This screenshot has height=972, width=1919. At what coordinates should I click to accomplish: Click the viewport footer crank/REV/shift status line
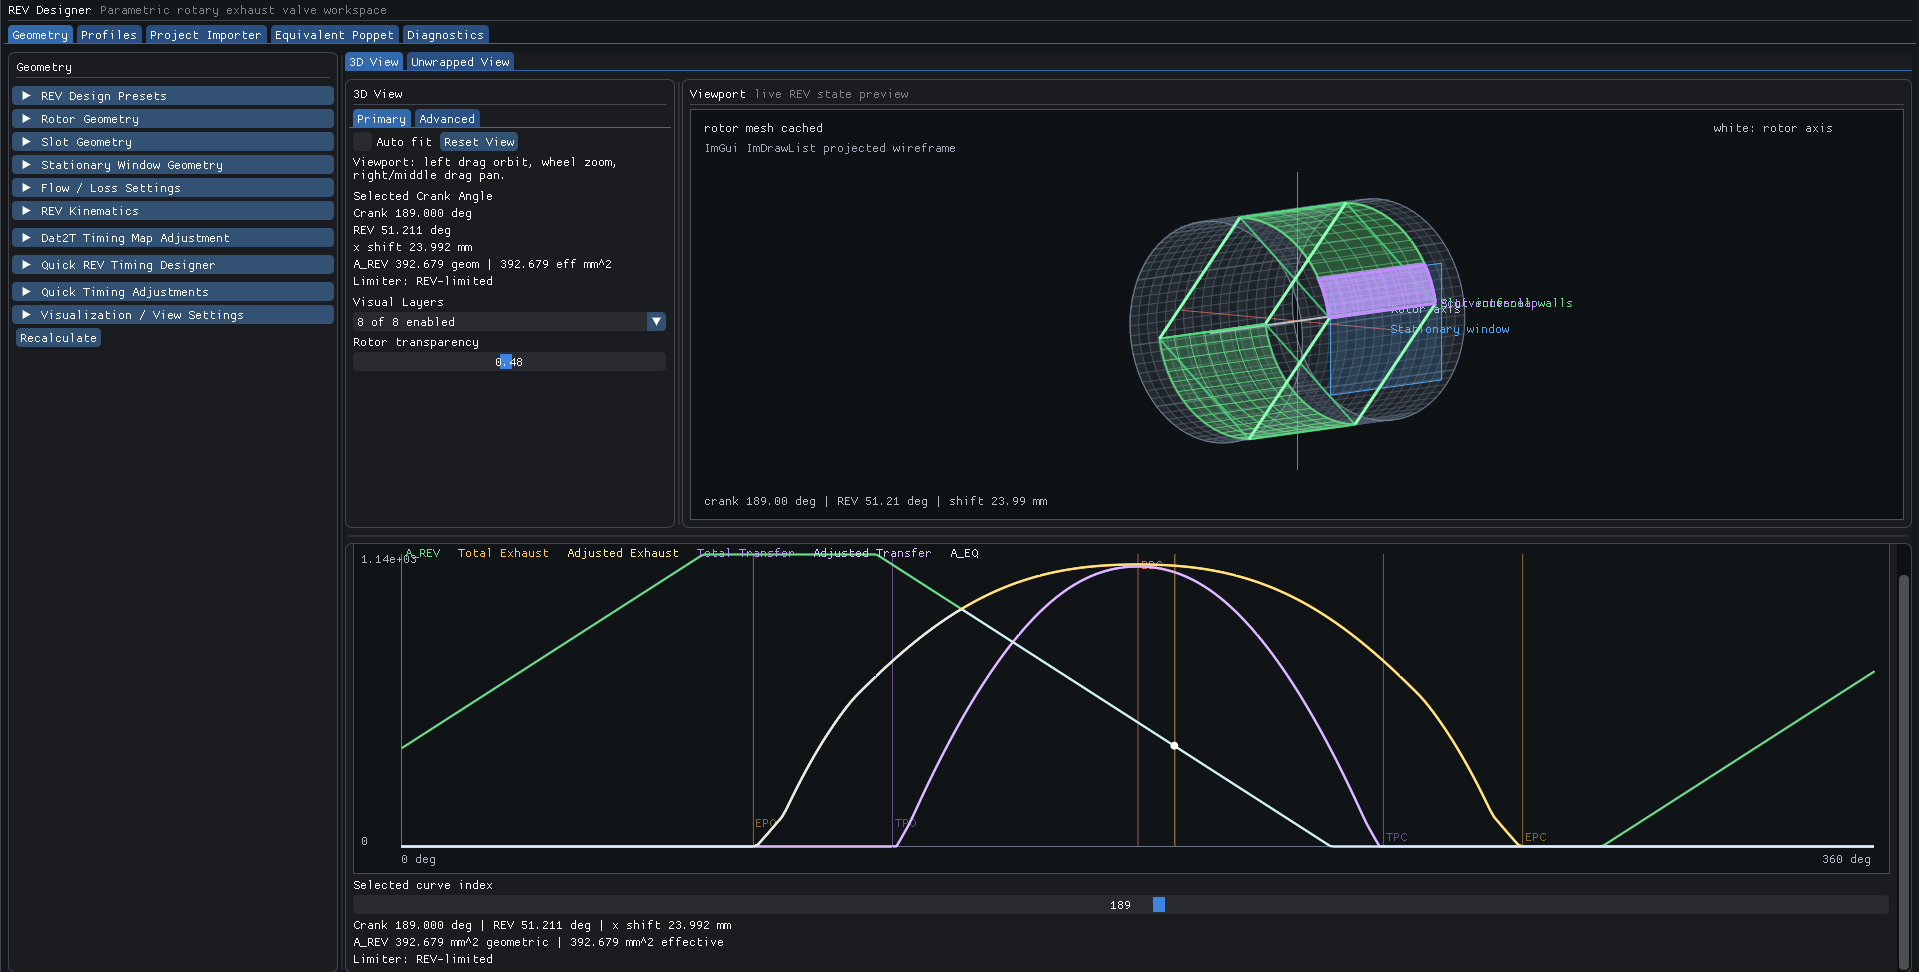click(876, 501)
